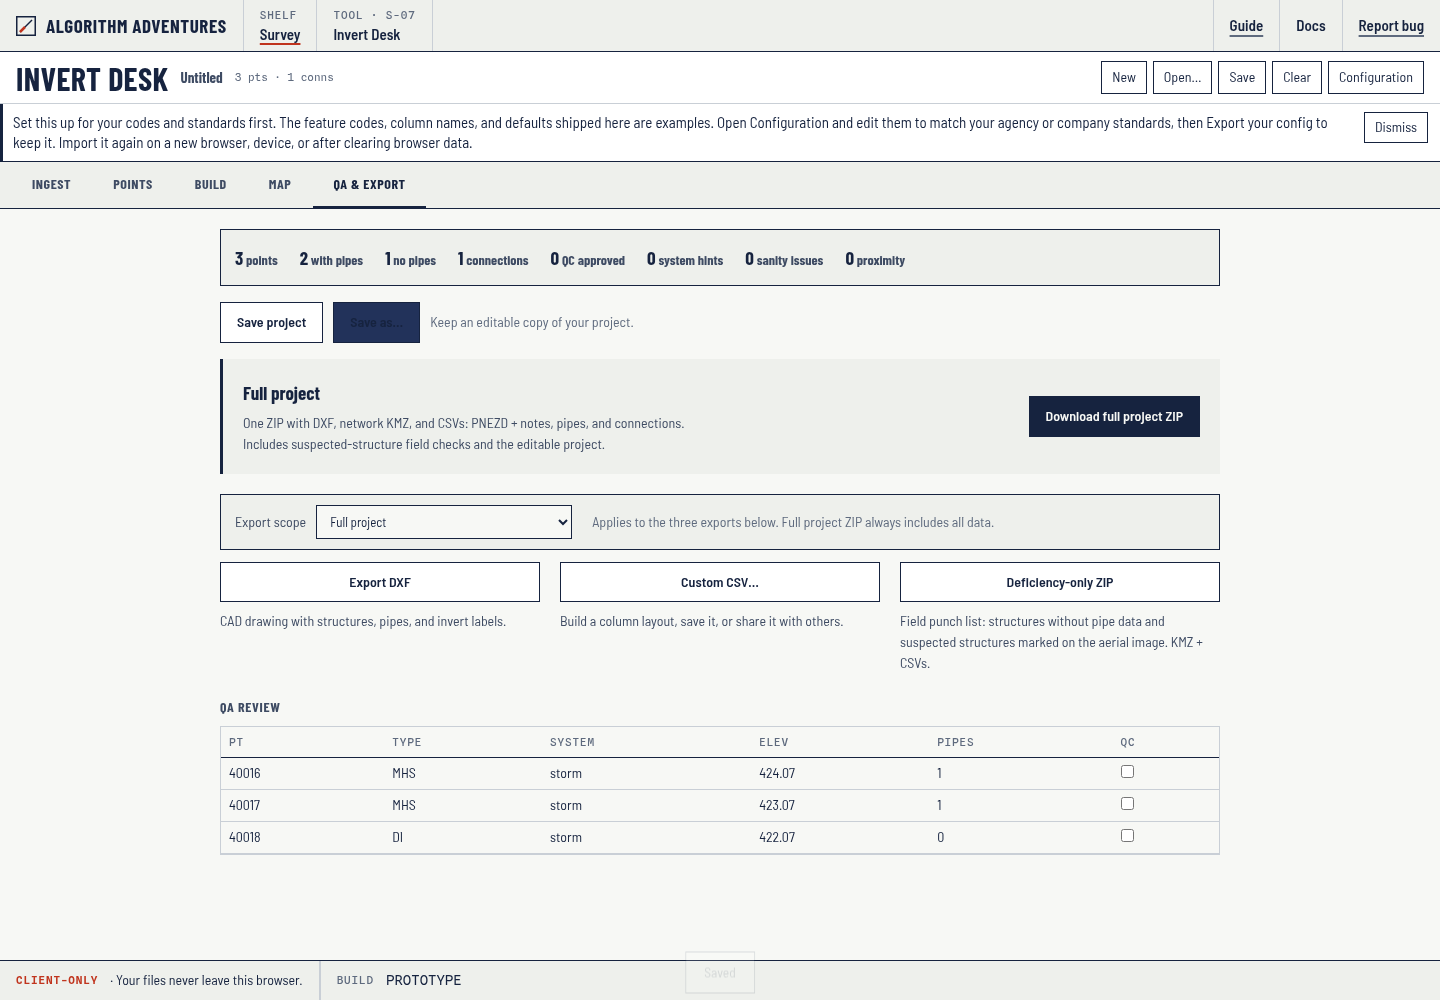Click the Open... button
Image resolution: width=1440 pixels, height=1000 pixels.
pos(1182,78)
